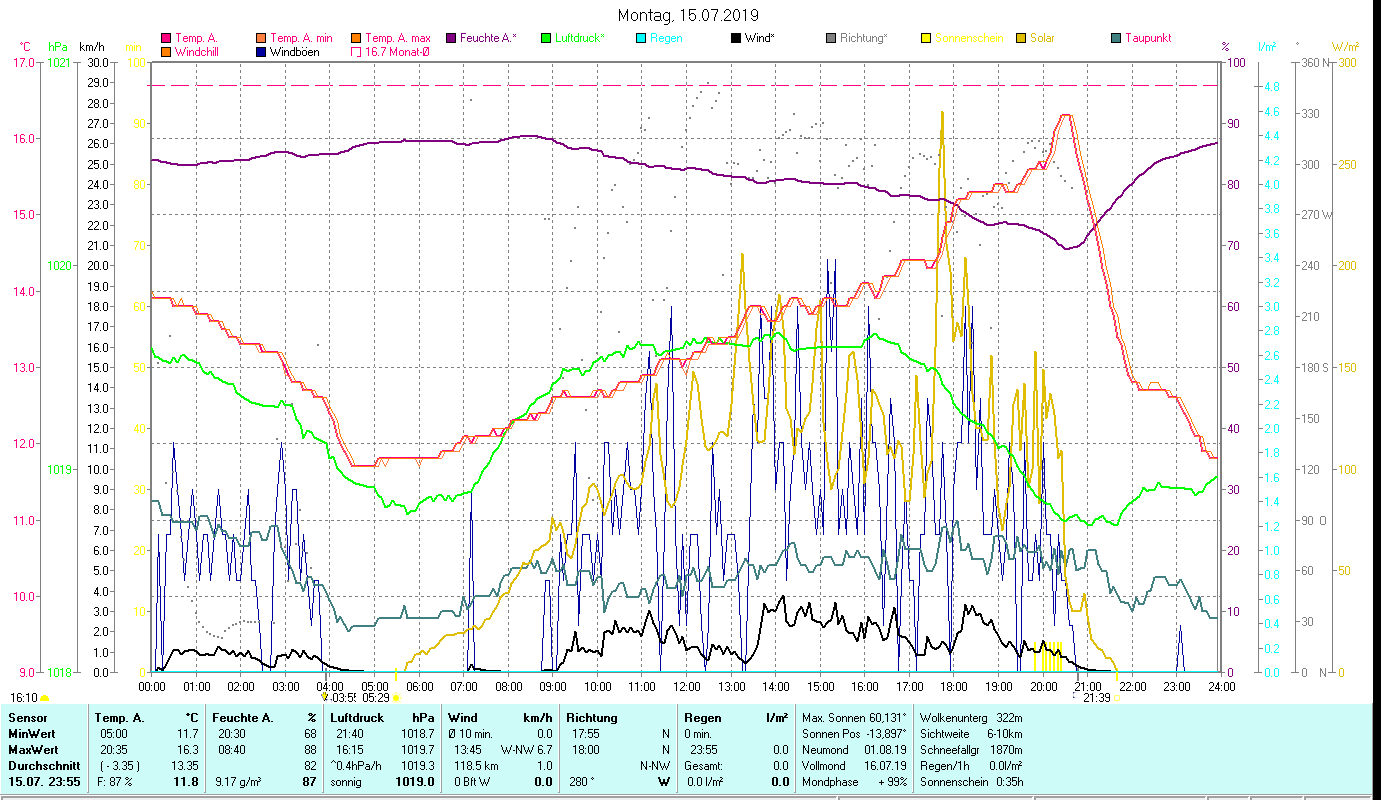This screenshot has height=800, width=1381.
Task: Click the "W-NW 6.7" max wind entry
Action: tap(528, 749)
